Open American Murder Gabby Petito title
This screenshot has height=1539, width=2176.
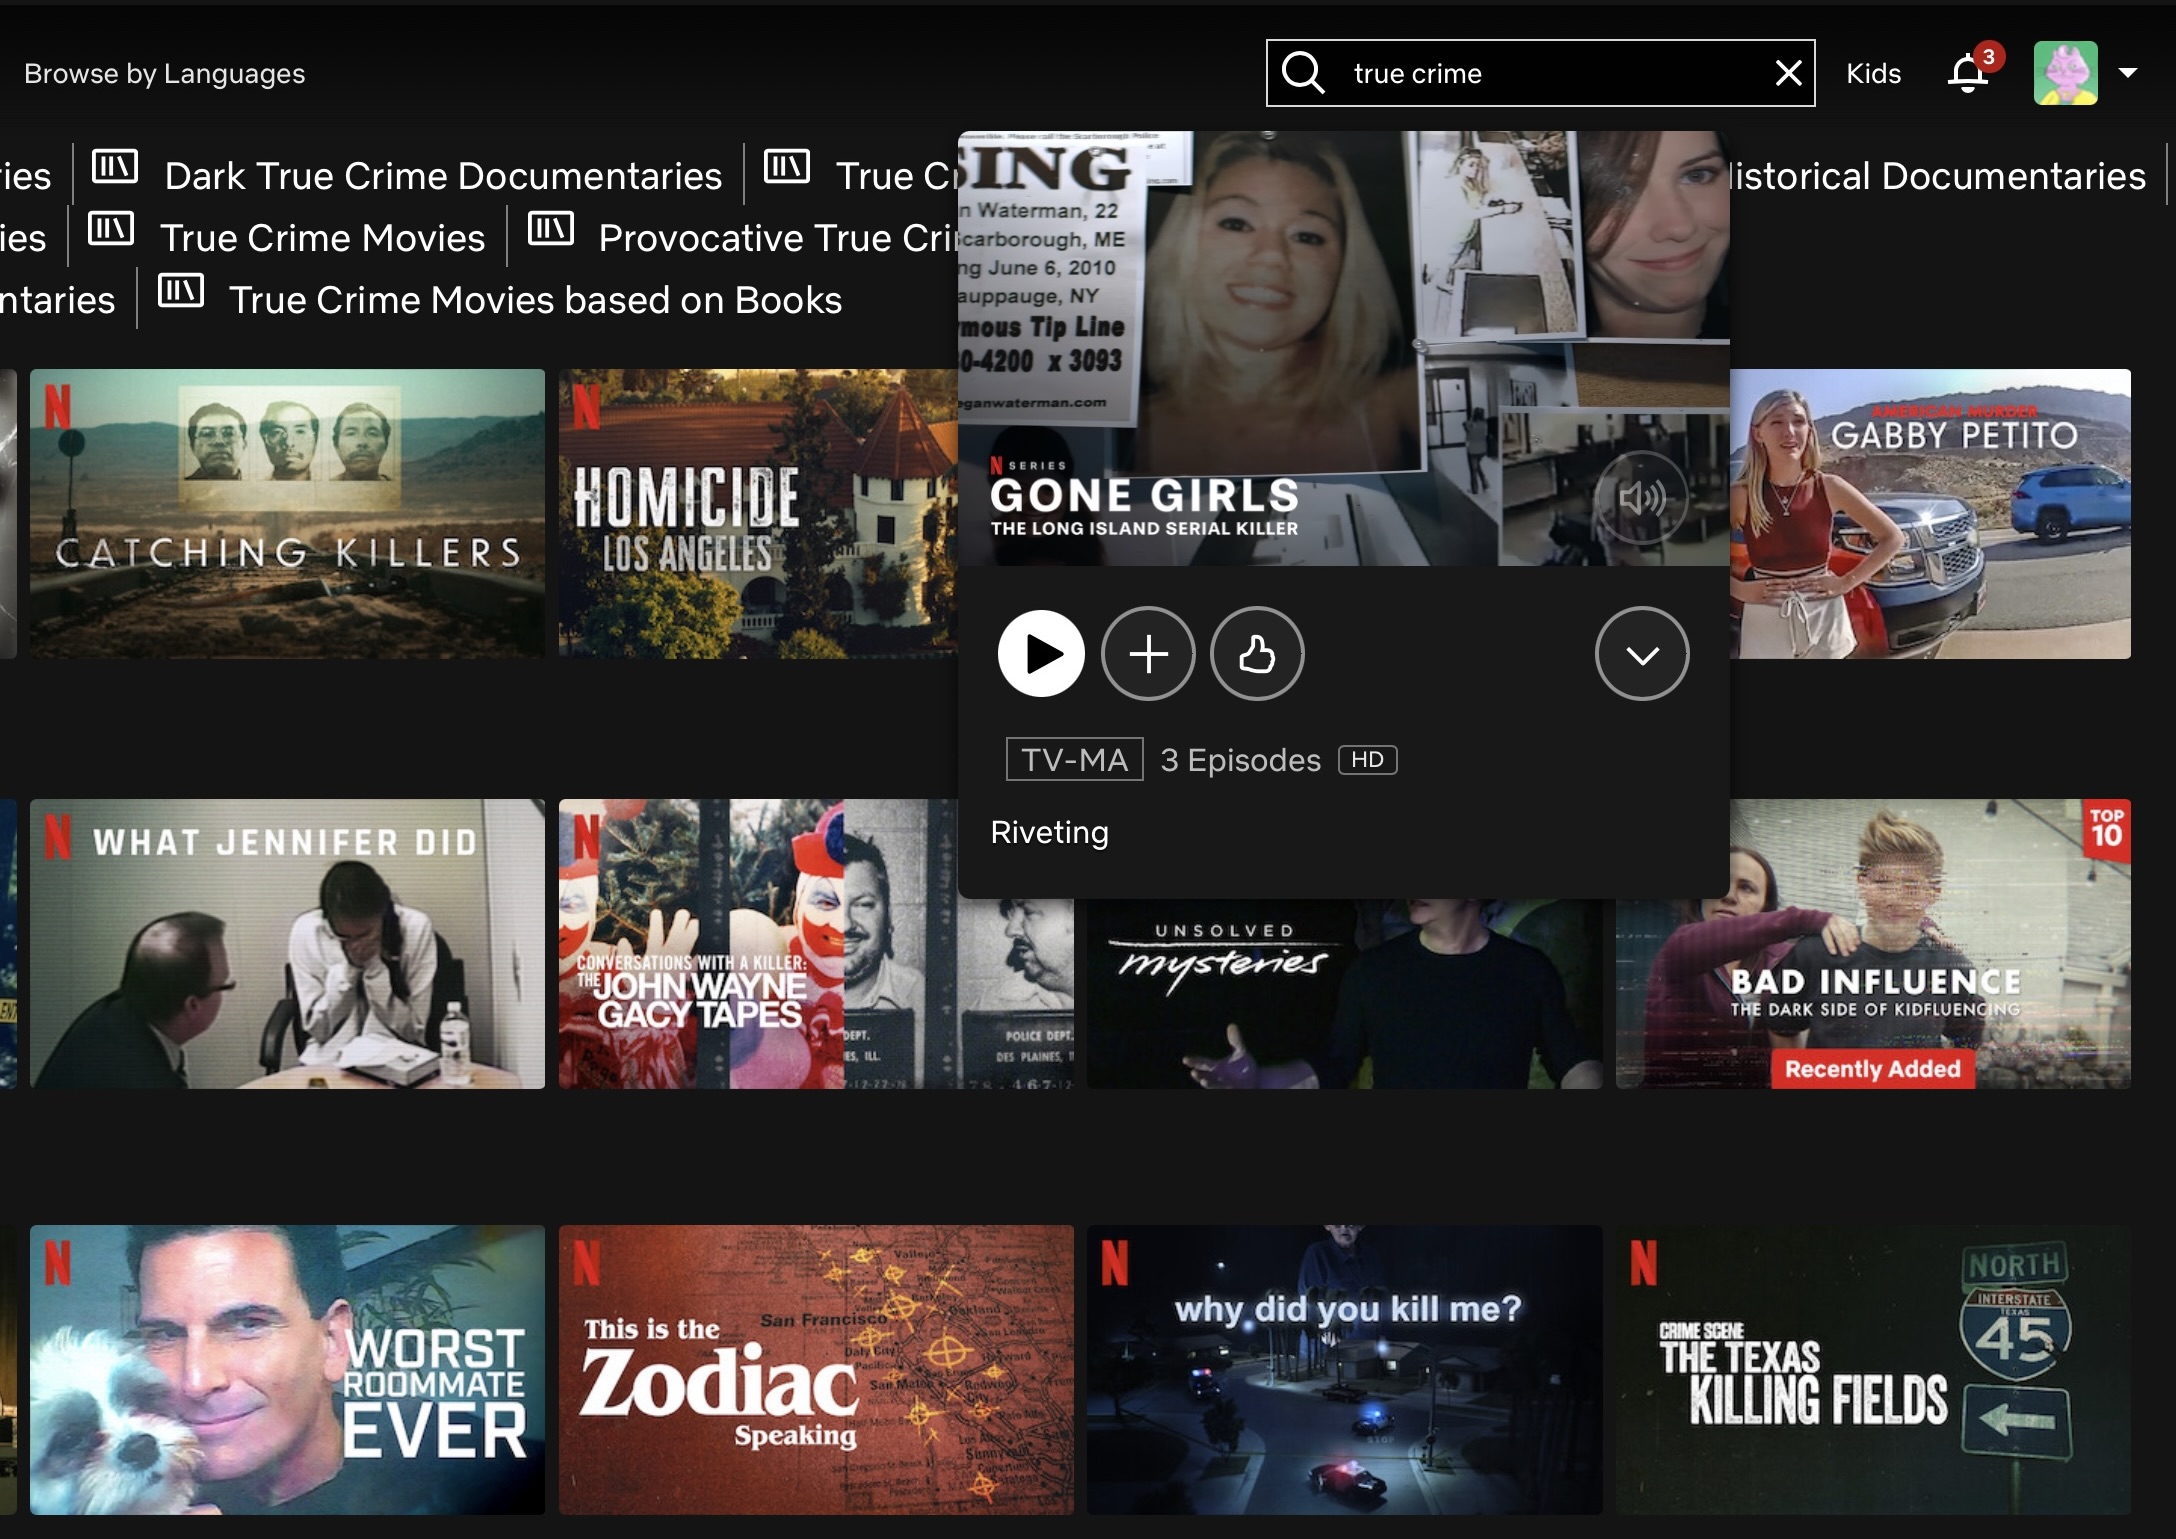coord(1930,514)
